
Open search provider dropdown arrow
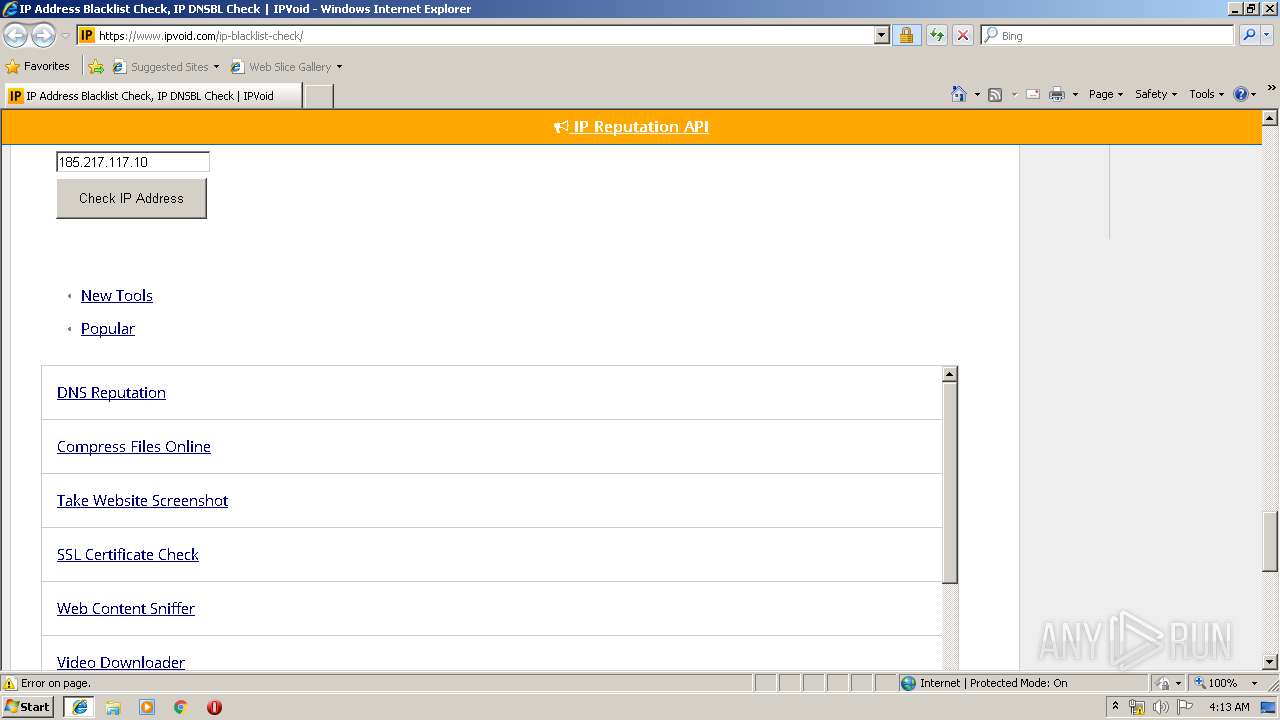[1268, 35]
